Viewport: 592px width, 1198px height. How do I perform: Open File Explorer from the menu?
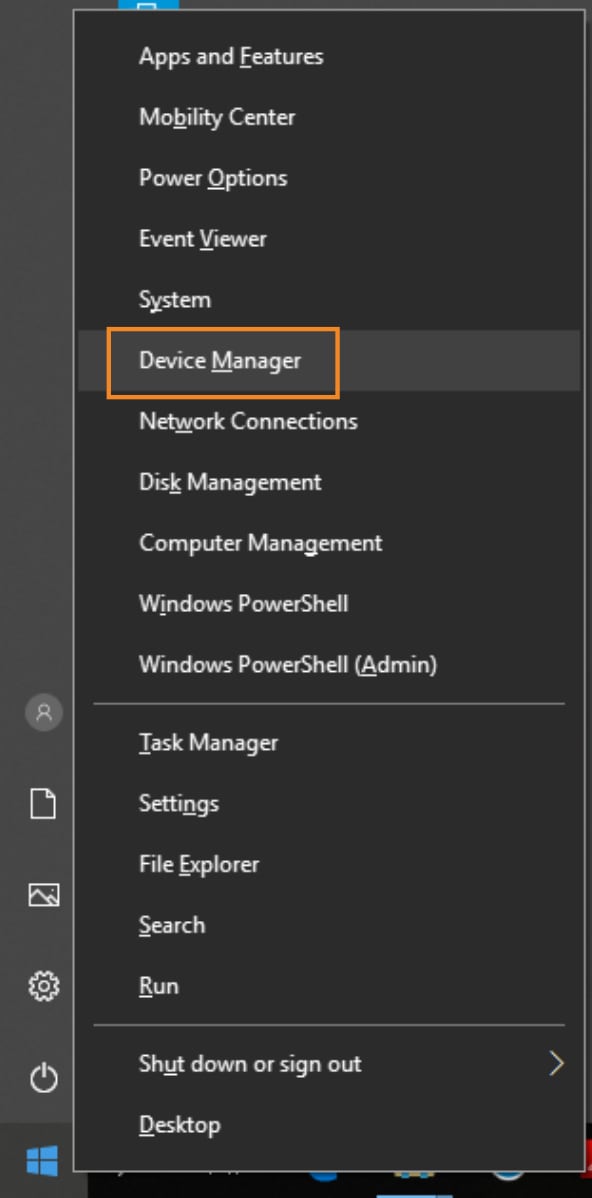pos(328,864)
